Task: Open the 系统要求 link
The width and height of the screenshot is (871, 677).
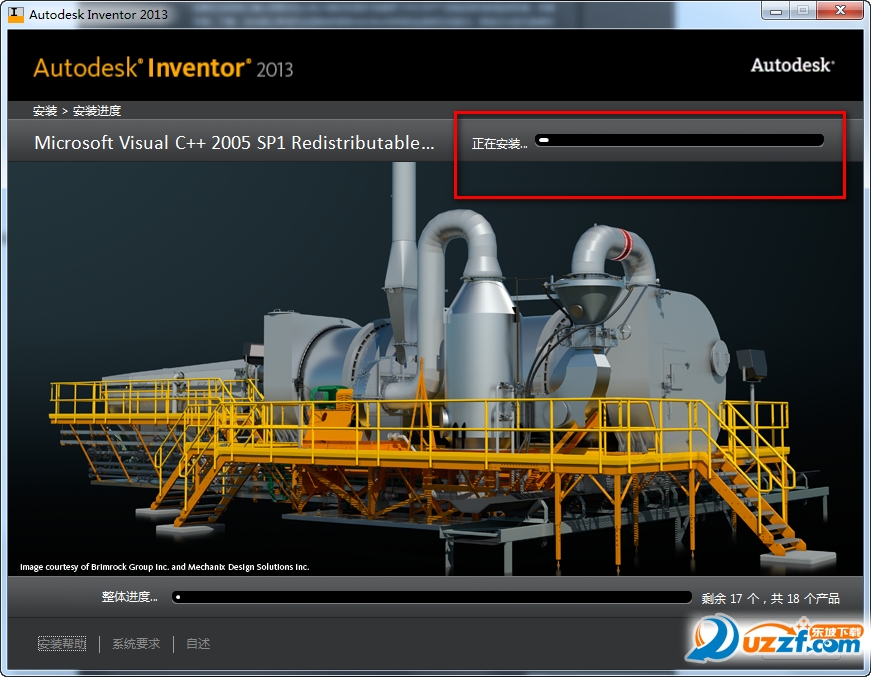Action: click(x=136, y=644)
